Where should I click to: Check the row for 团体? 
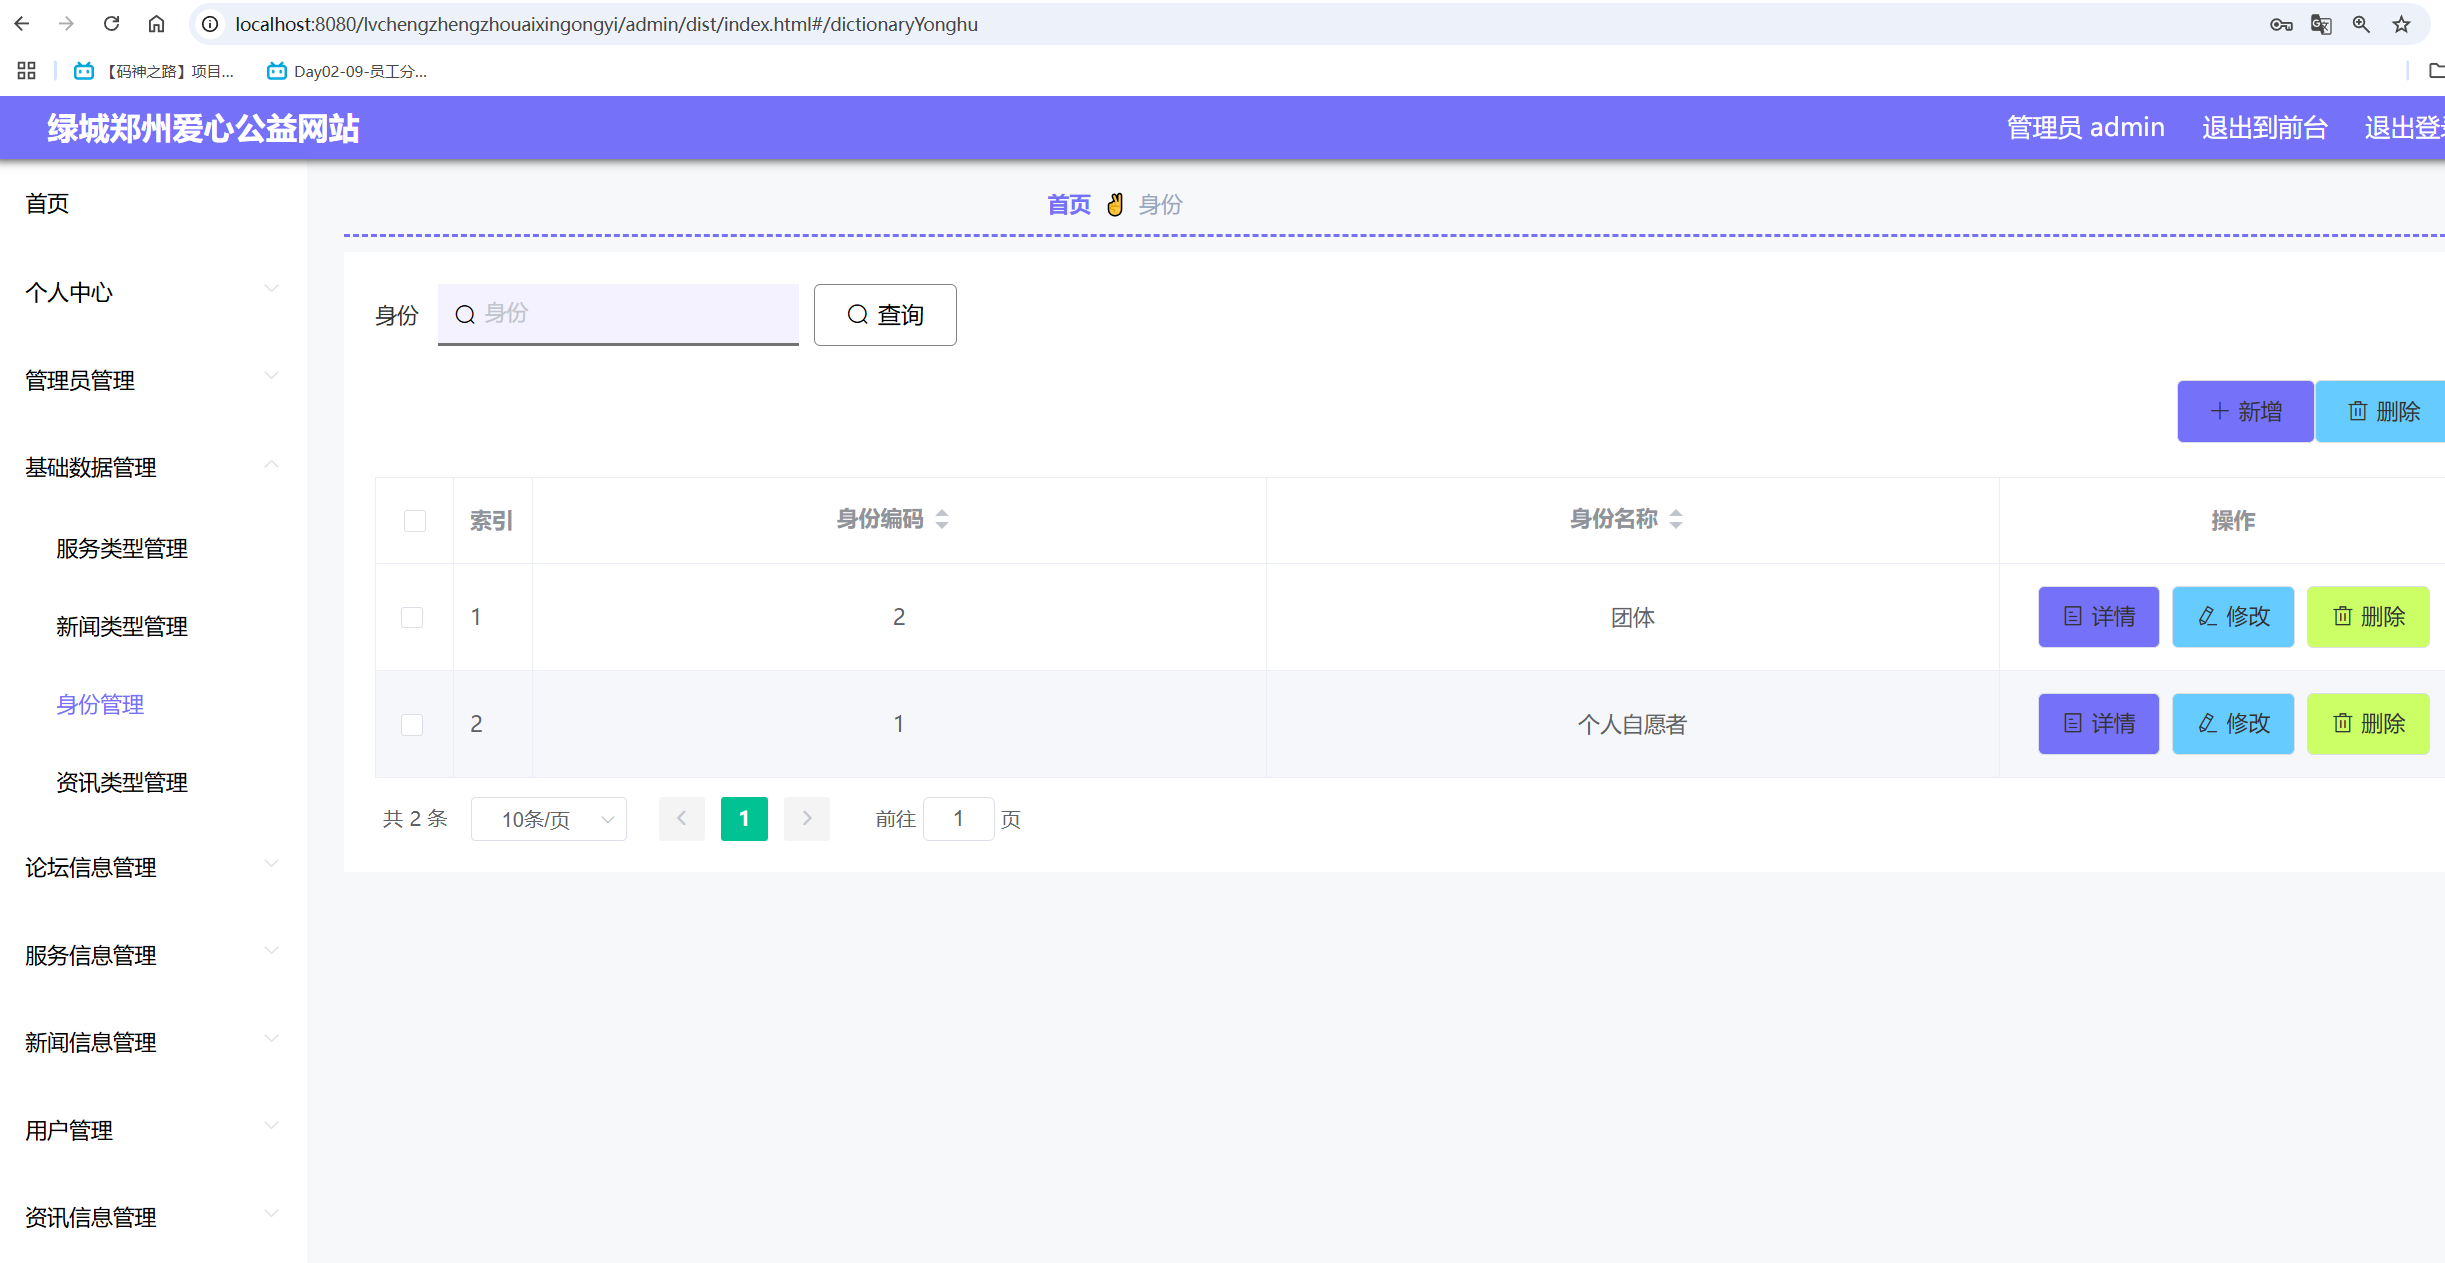point(412,617)
